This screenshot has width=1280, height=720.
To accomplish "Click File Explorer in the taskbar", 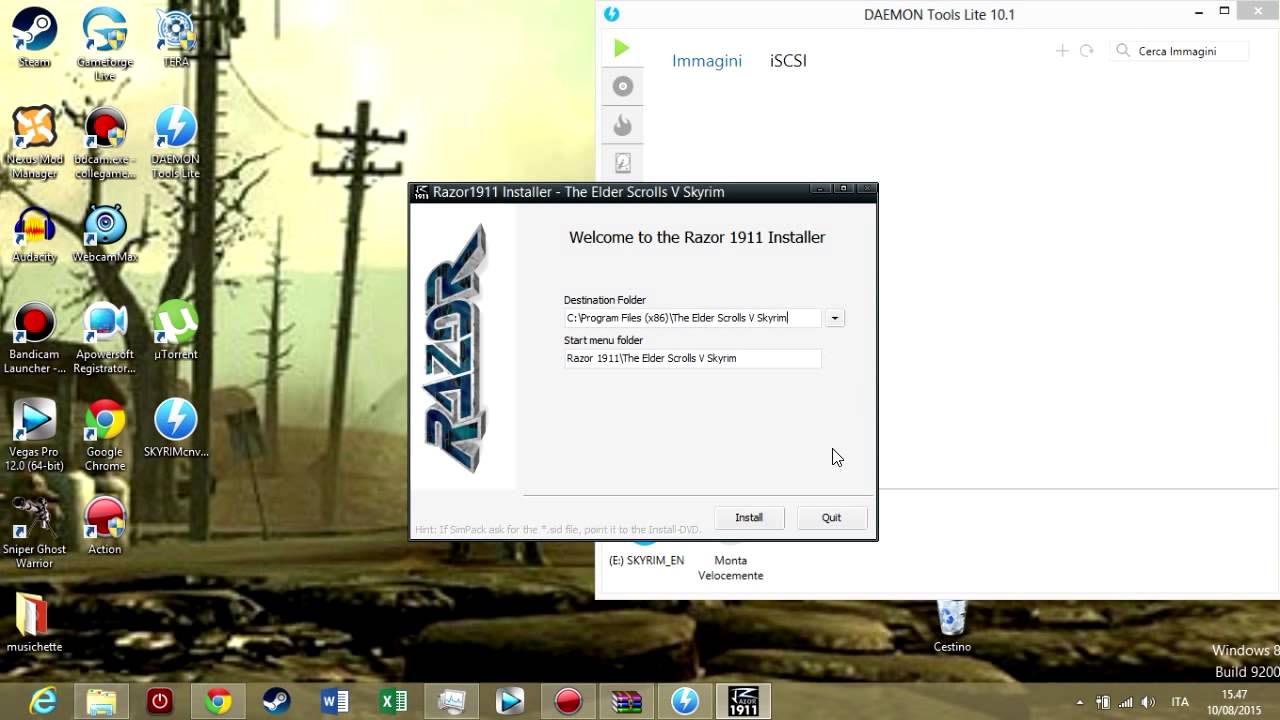I will [101, 701].
